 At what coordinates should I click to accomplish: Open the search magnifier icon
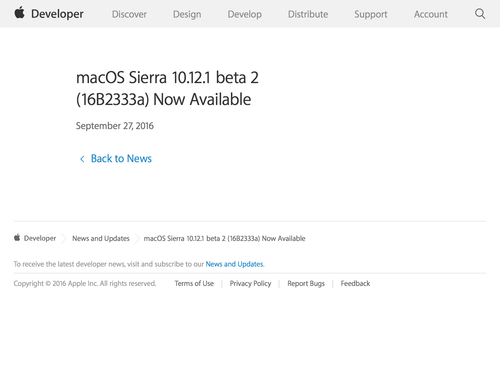(x=480, y=14)
